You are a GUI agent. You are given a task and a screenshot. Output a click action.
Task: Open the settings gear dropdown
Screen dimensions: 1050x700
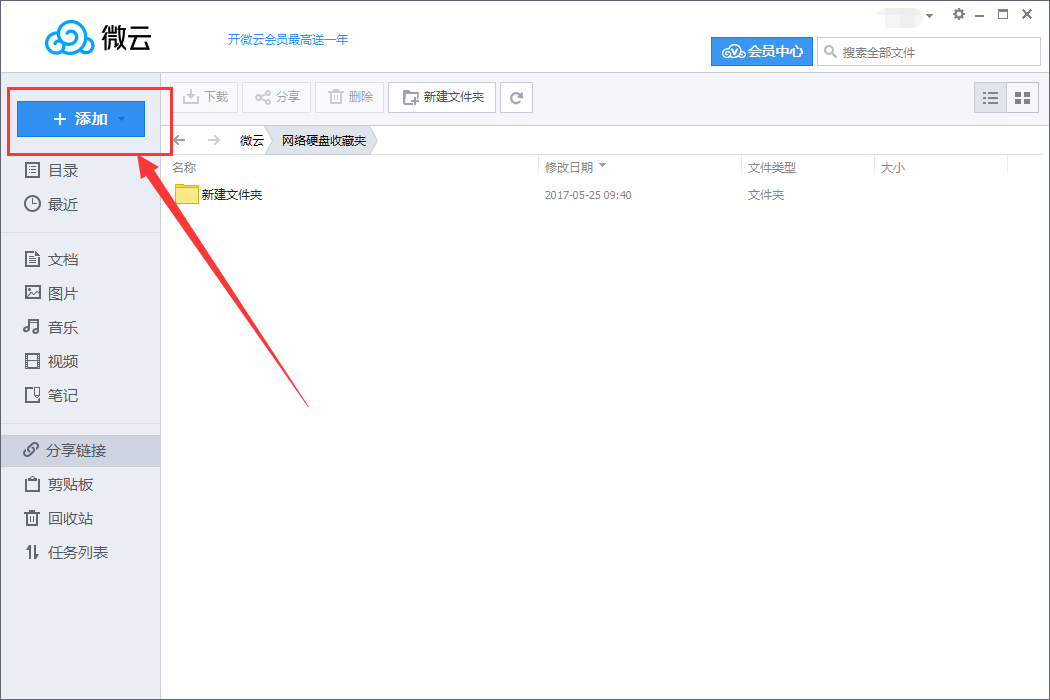pos(958,14)
